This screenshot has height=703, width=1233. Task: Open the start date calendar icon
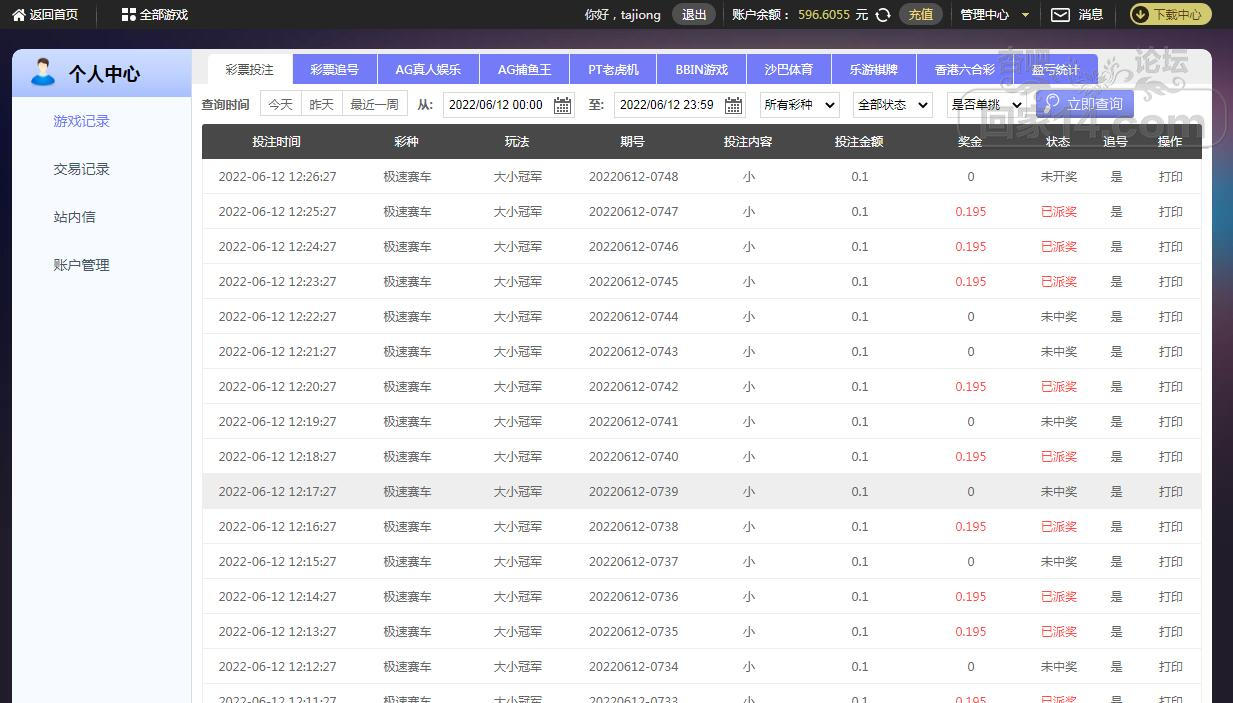click(x=562, y=105)
